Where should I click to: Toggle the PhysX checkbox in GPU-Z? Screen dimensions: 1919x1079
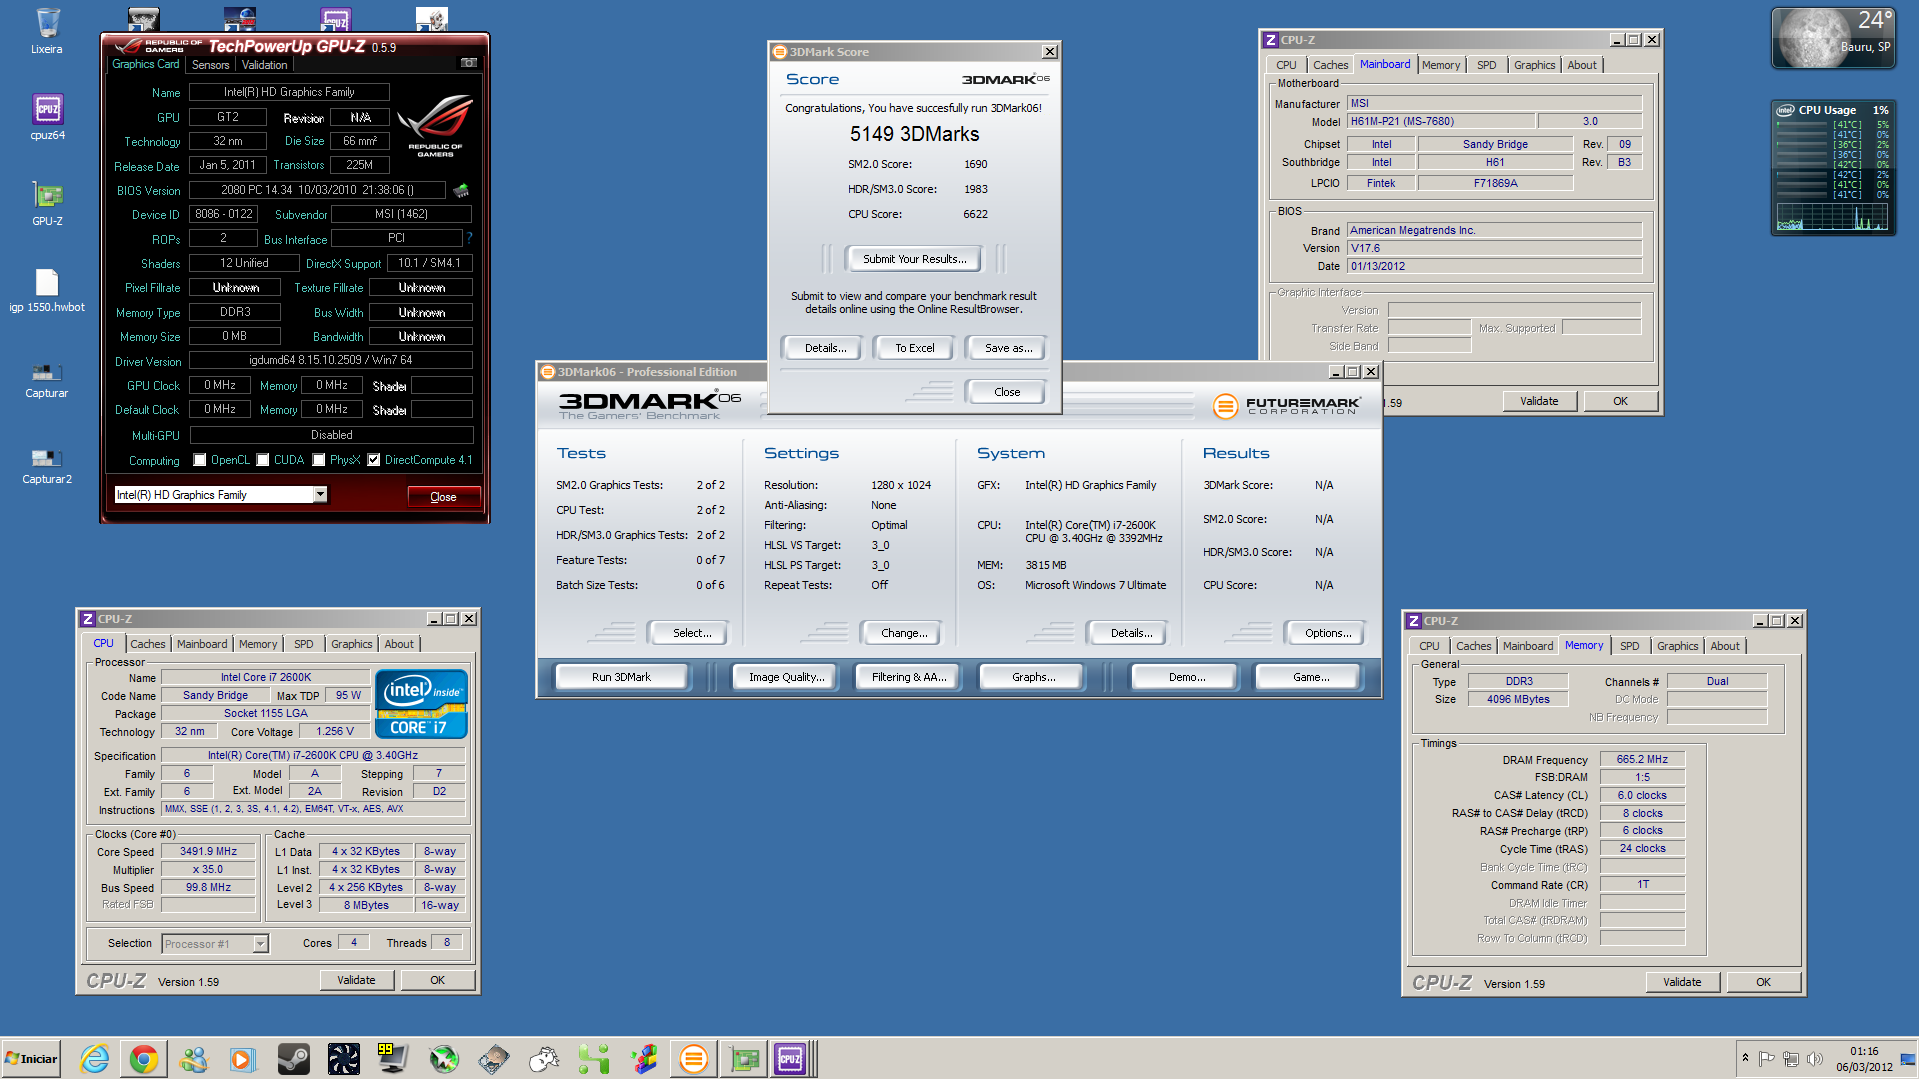(x=319, y=460)
